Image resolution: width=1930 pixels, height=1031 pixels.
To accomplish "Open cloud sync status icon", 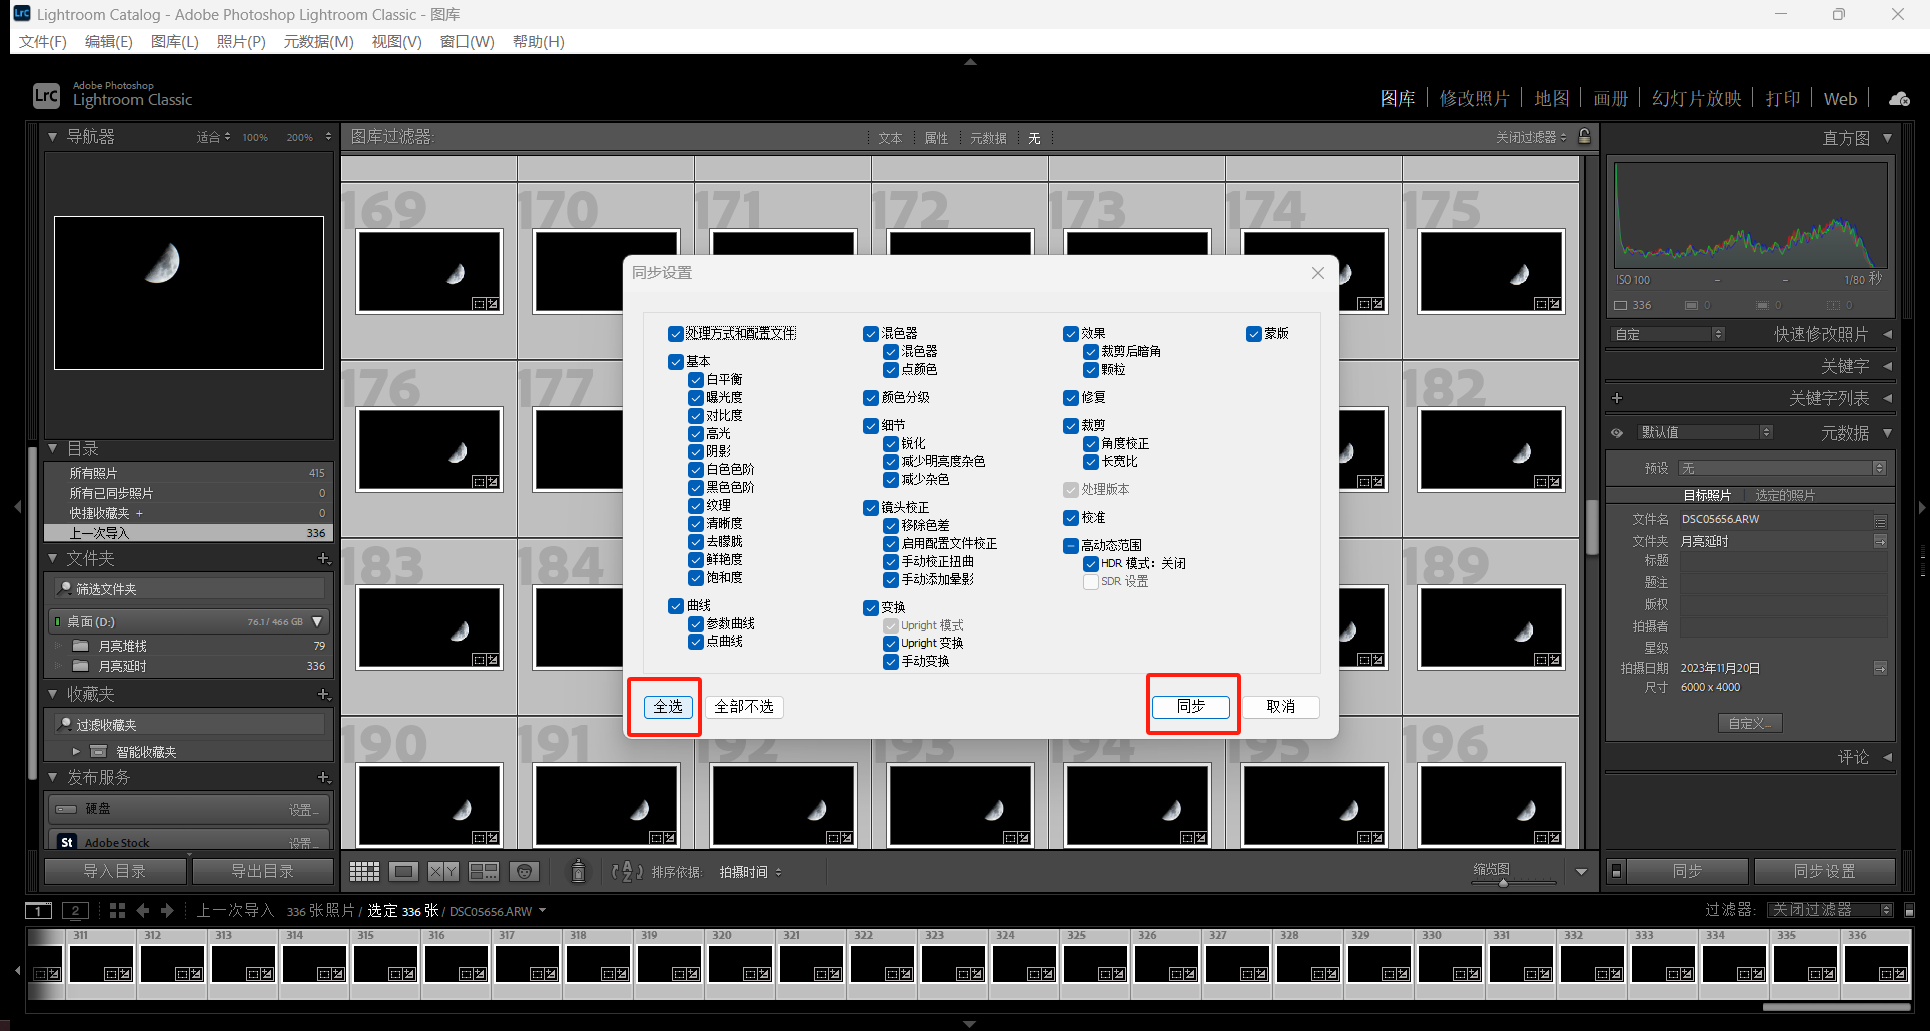I will [x=1899, y=99].
